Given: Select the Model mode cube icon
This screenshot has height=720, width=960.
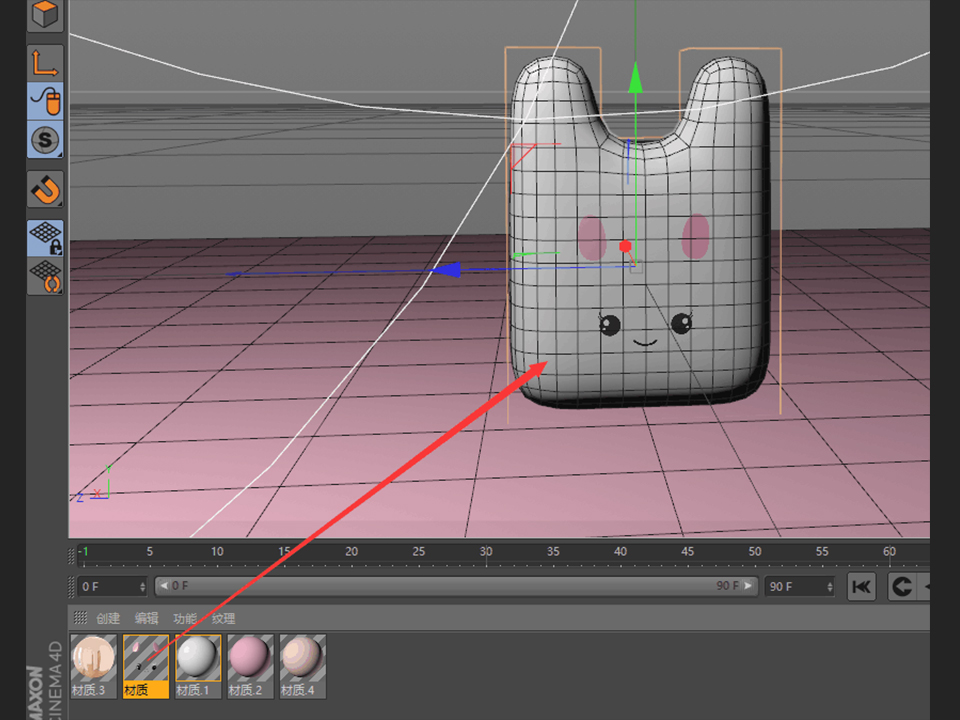Looking at the screenshot, I should [46, 14].
